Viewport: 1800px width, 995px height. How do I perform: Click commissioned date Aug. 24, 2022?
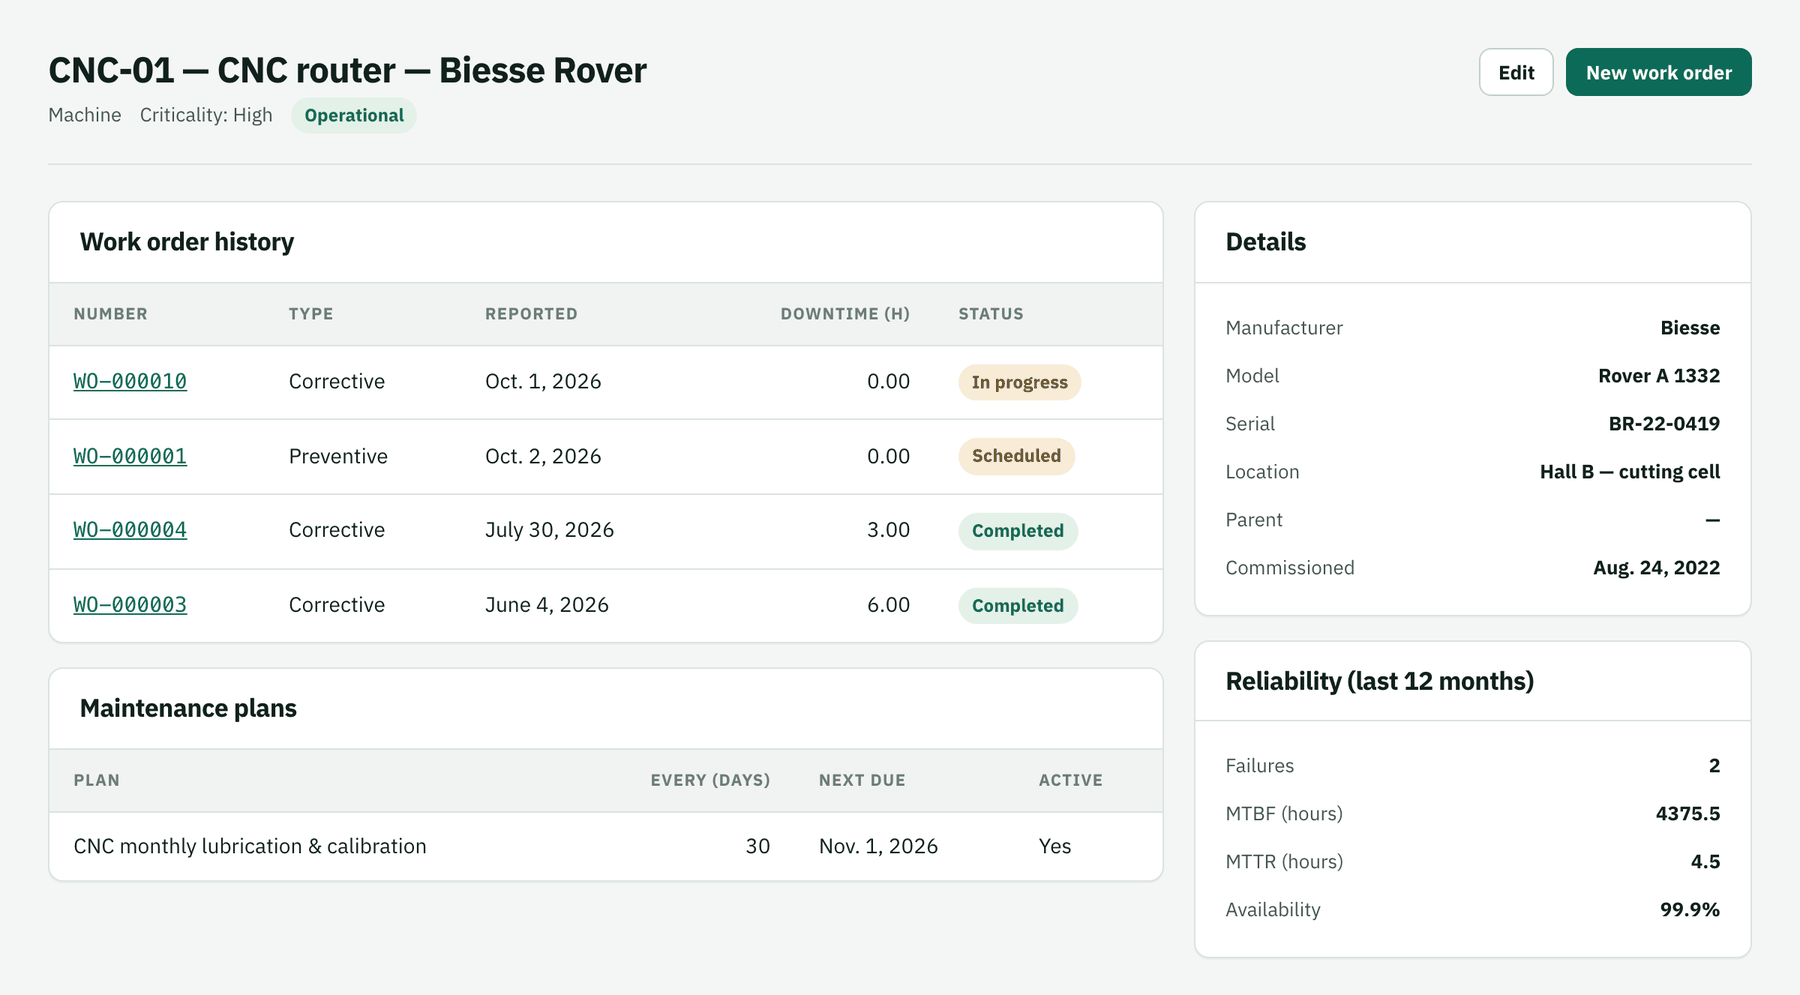(1656, 568)
